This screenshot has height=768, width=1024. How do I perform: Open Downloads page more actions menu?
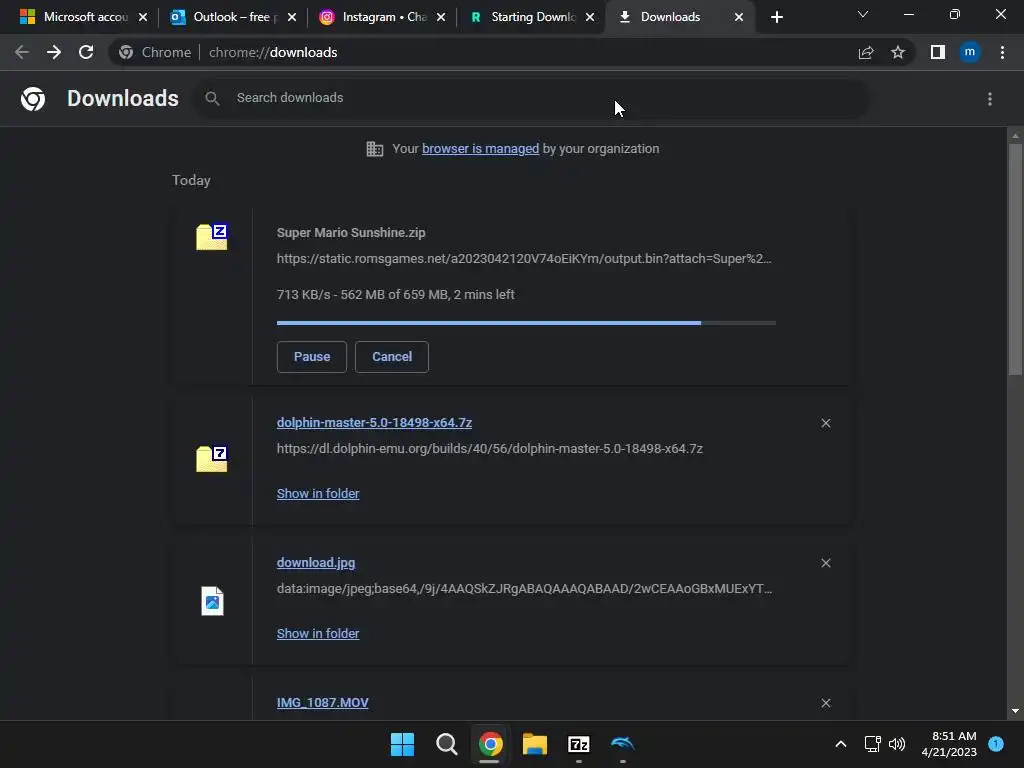pyautogui.click(x=990, y=99)
